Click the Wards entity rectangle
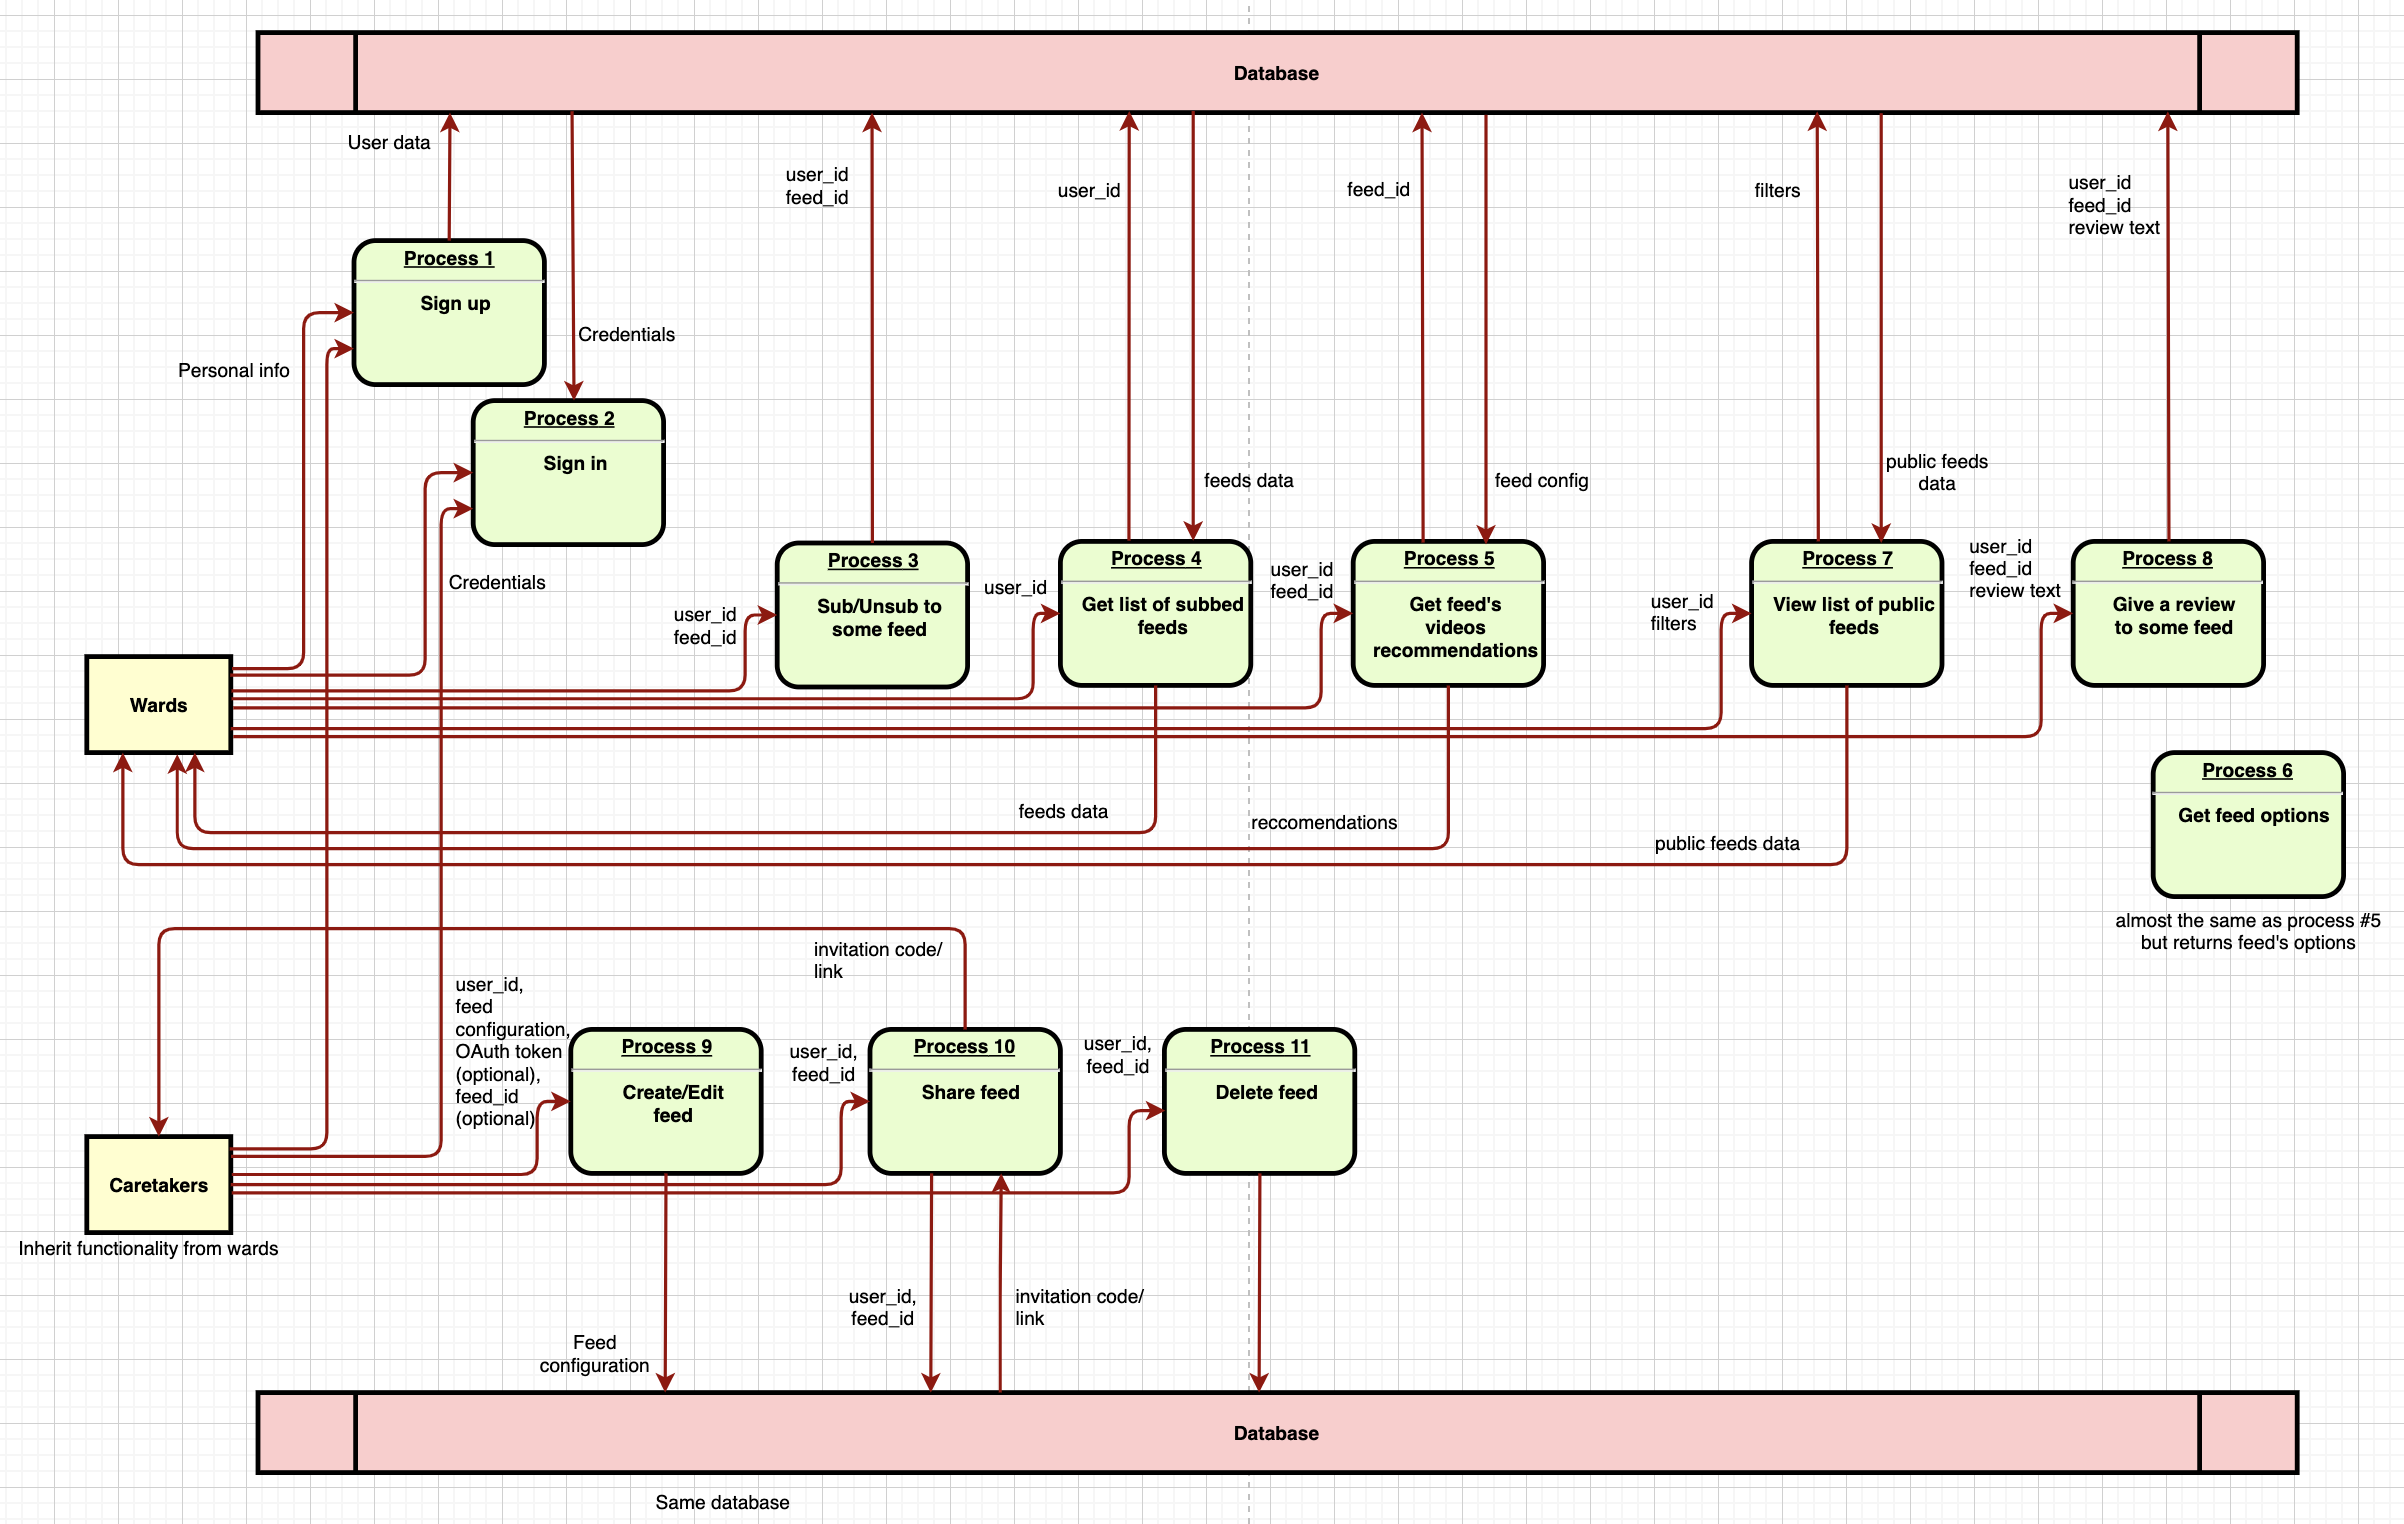Viewport: 2404px width, 1524px height. pos(158,705)
